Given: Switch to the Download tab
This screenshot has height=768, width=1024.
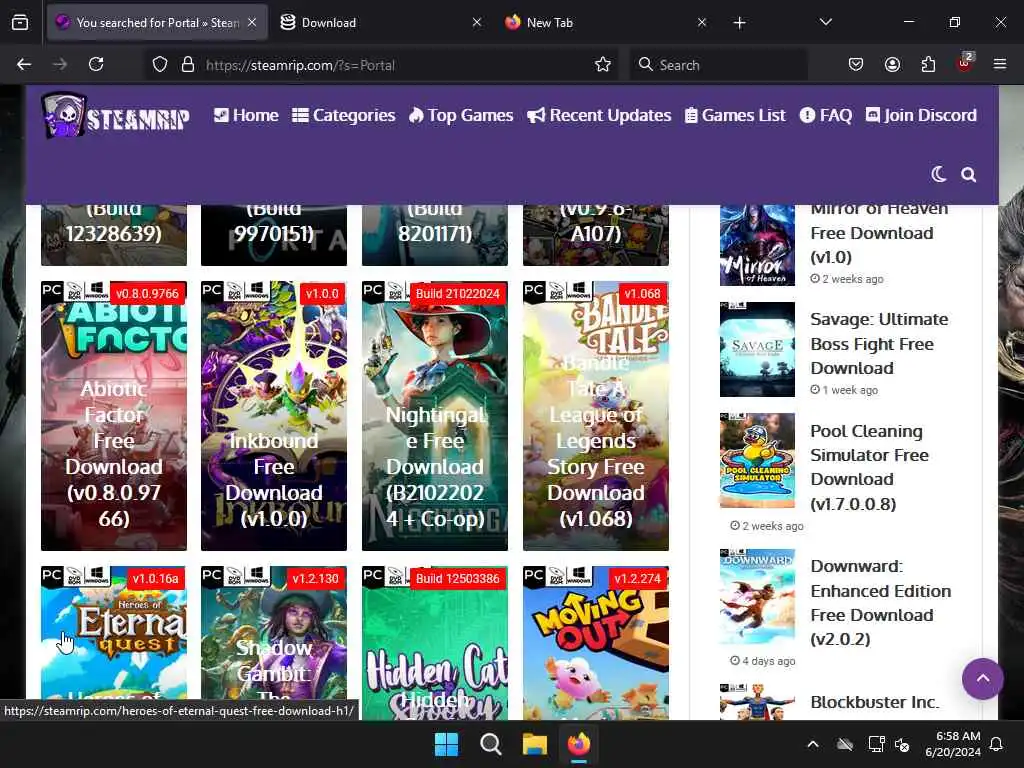Looking at the screenshot, I should [x=381, y=23].
